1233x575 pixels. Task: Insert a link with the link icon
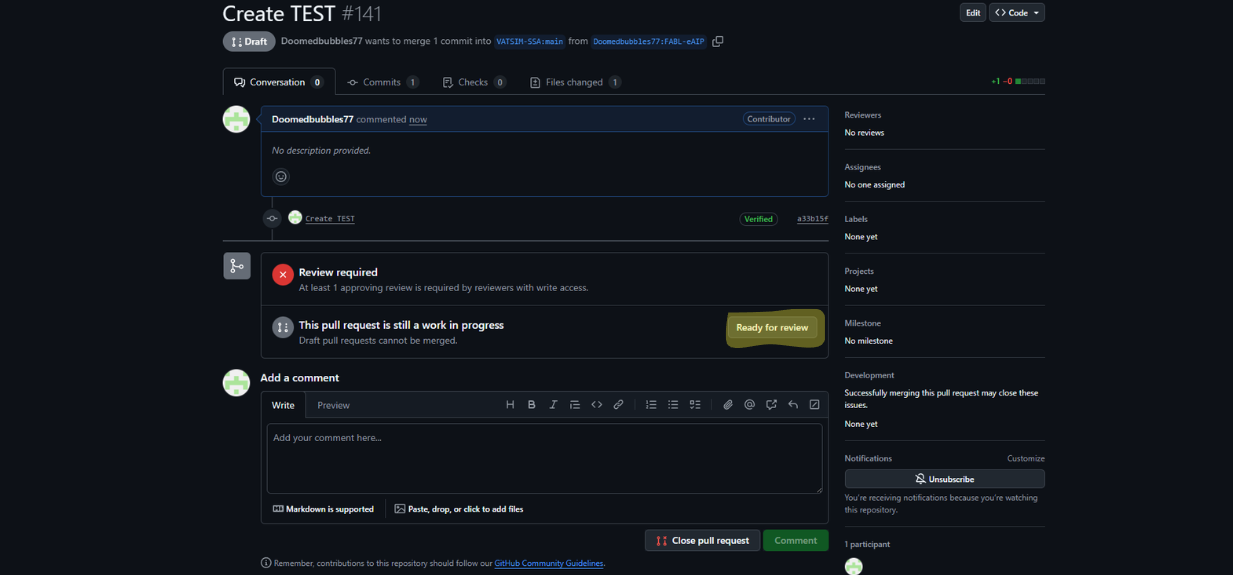coord(618,405)
